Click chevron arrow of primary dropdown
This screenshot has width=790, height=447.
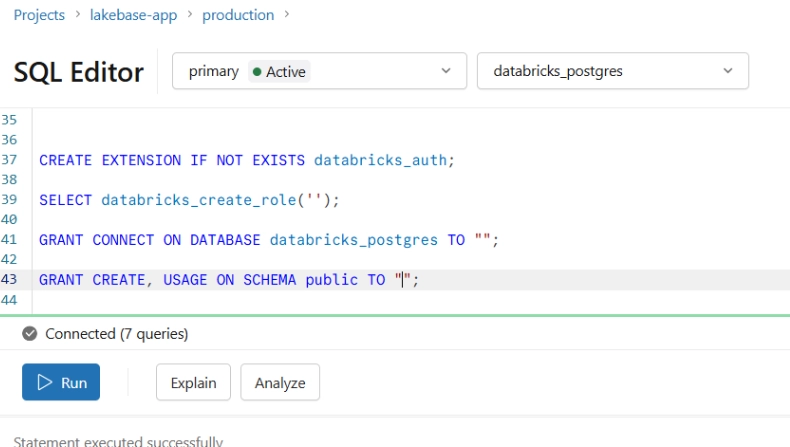446,71
